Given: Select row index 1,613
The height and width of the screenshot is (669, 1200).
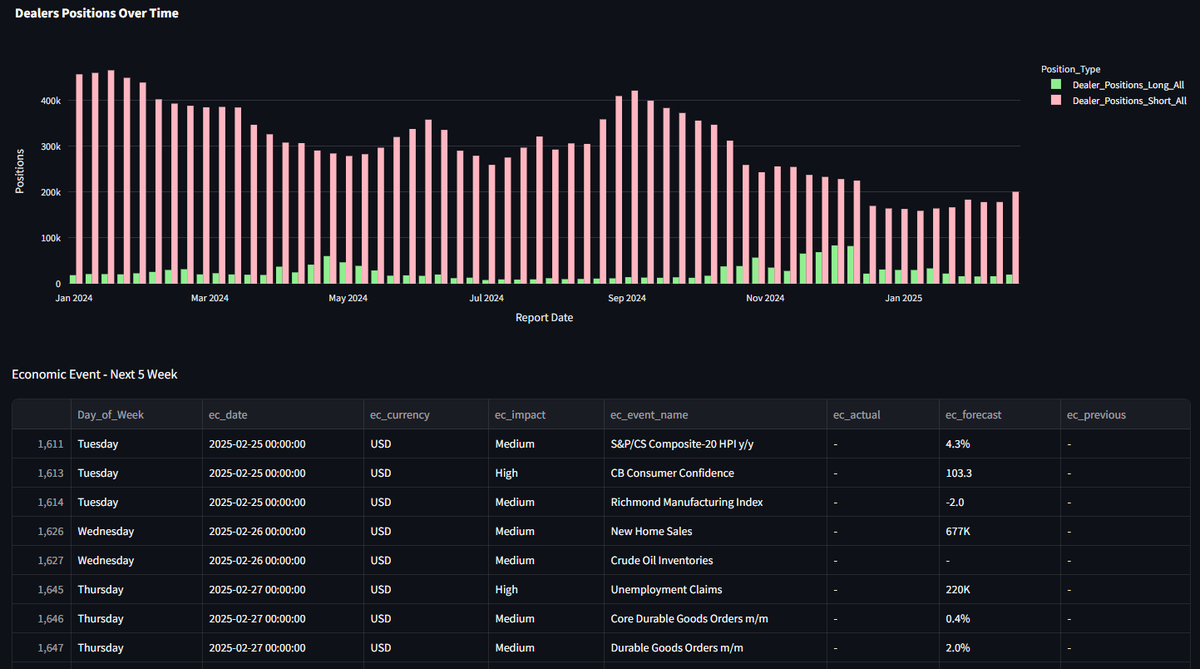Looking at the screenshot, I should 41,473.
